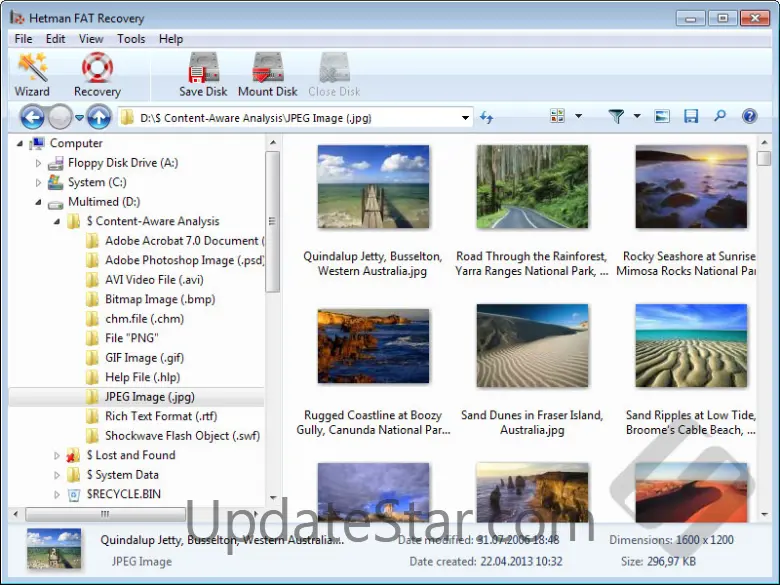Expand the $ Lost and Found node
This screenshot has width=780, height=585.
point(57,455)
